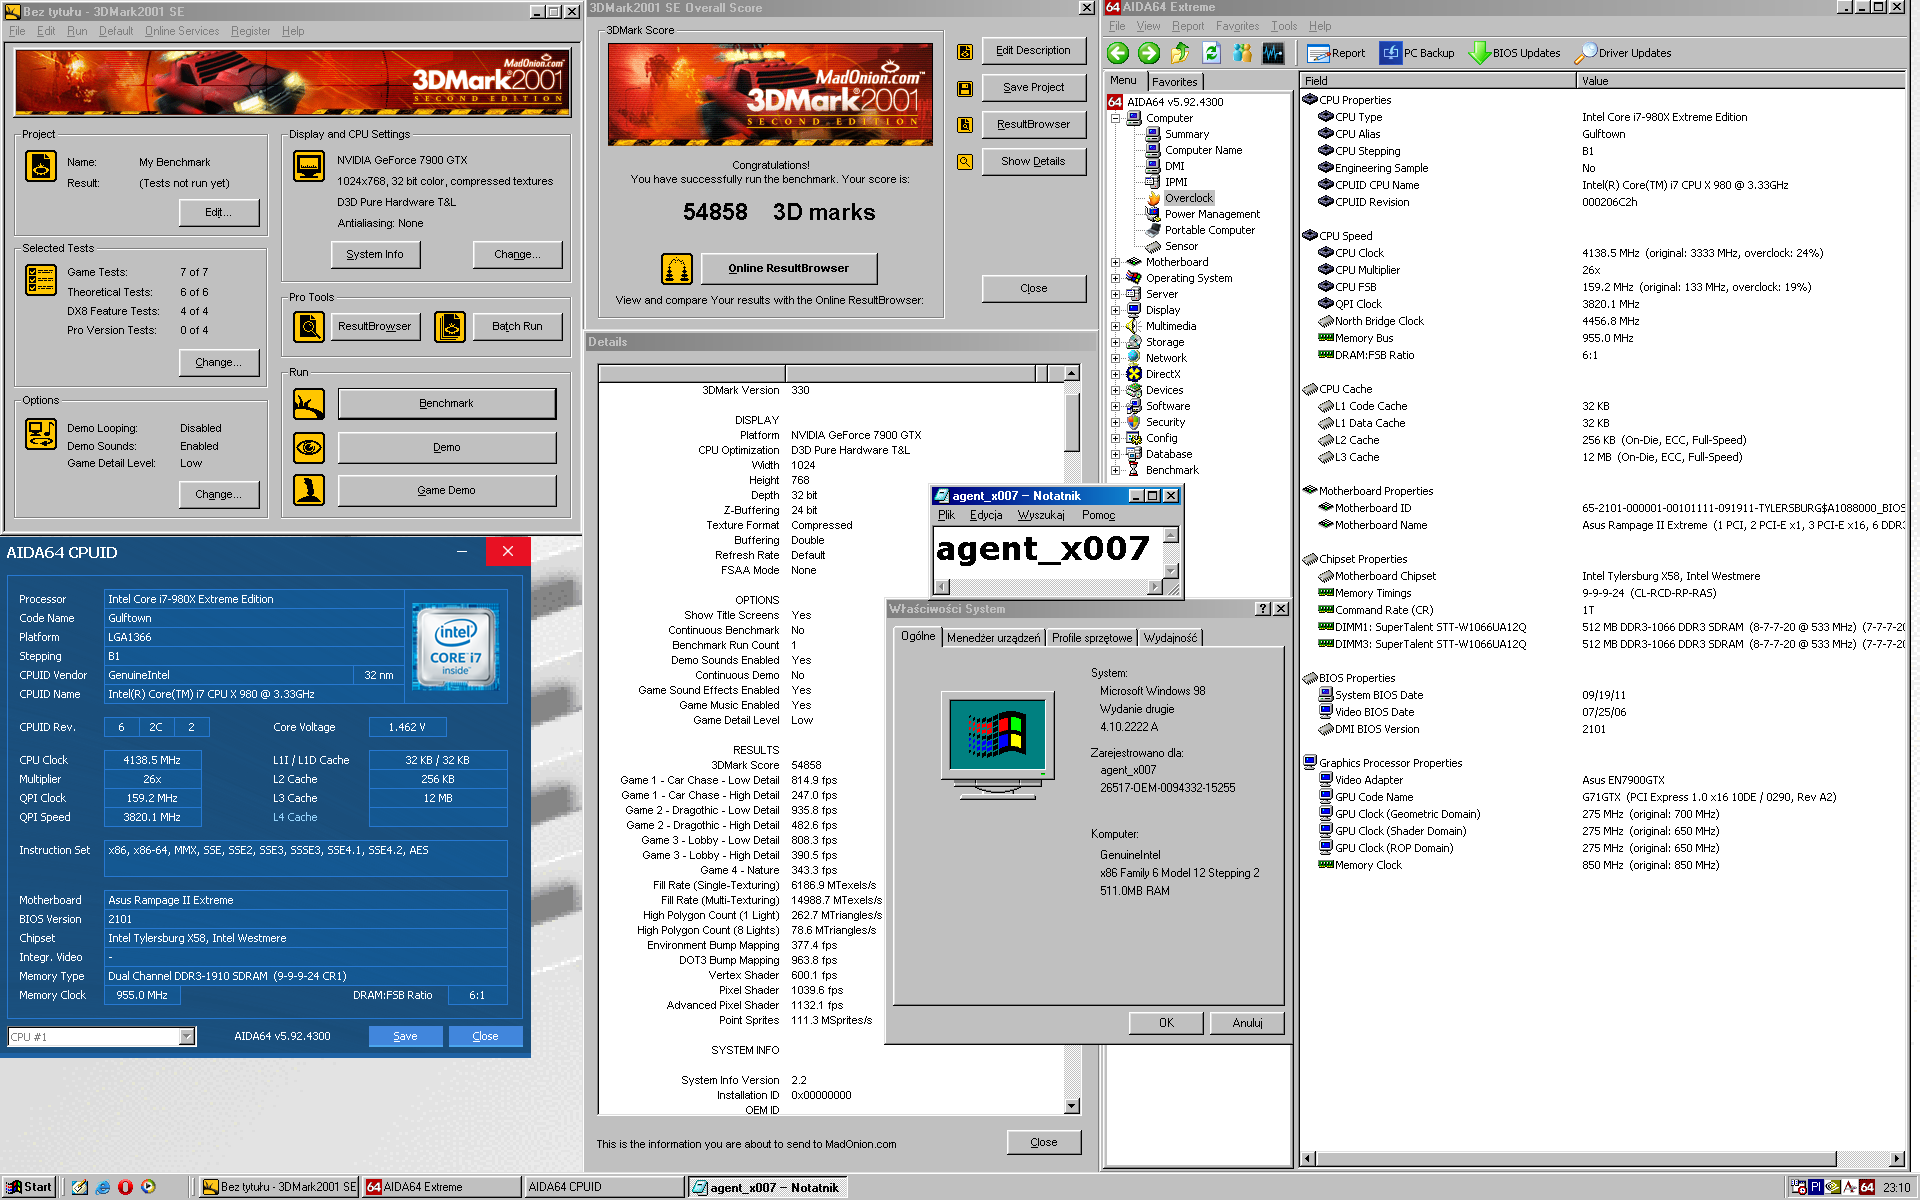Click the icon beside Online ResultBrowser

(x=677, y=268)
